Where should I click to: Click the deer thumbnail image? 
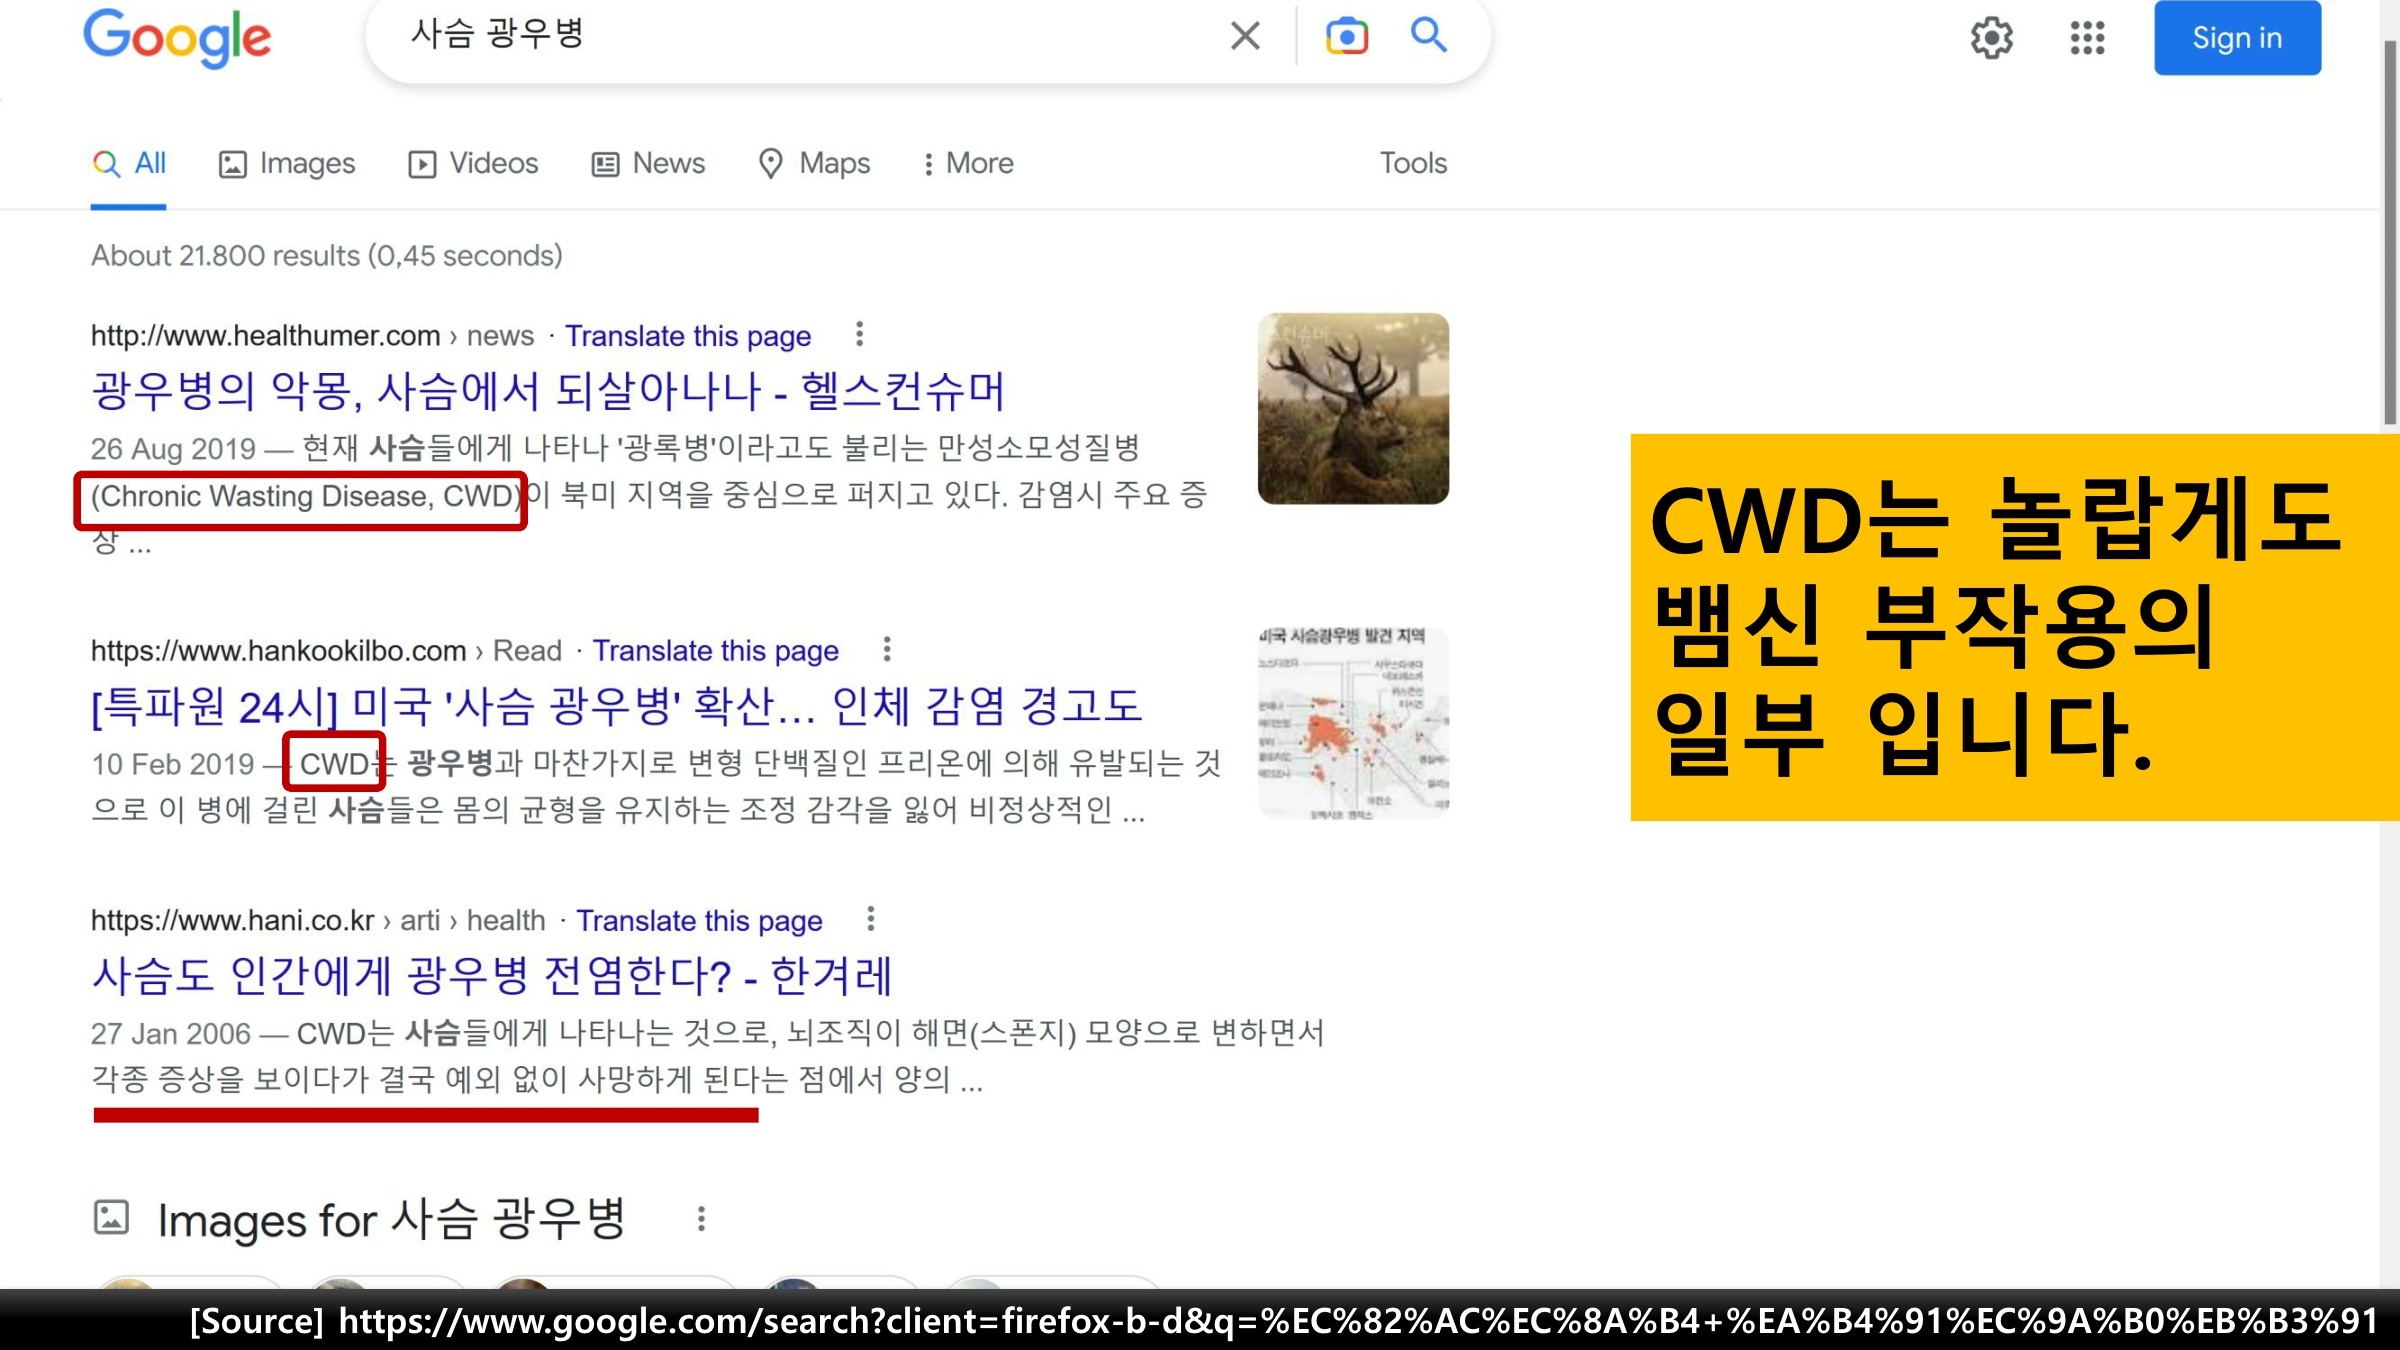tap(1352, 408)
